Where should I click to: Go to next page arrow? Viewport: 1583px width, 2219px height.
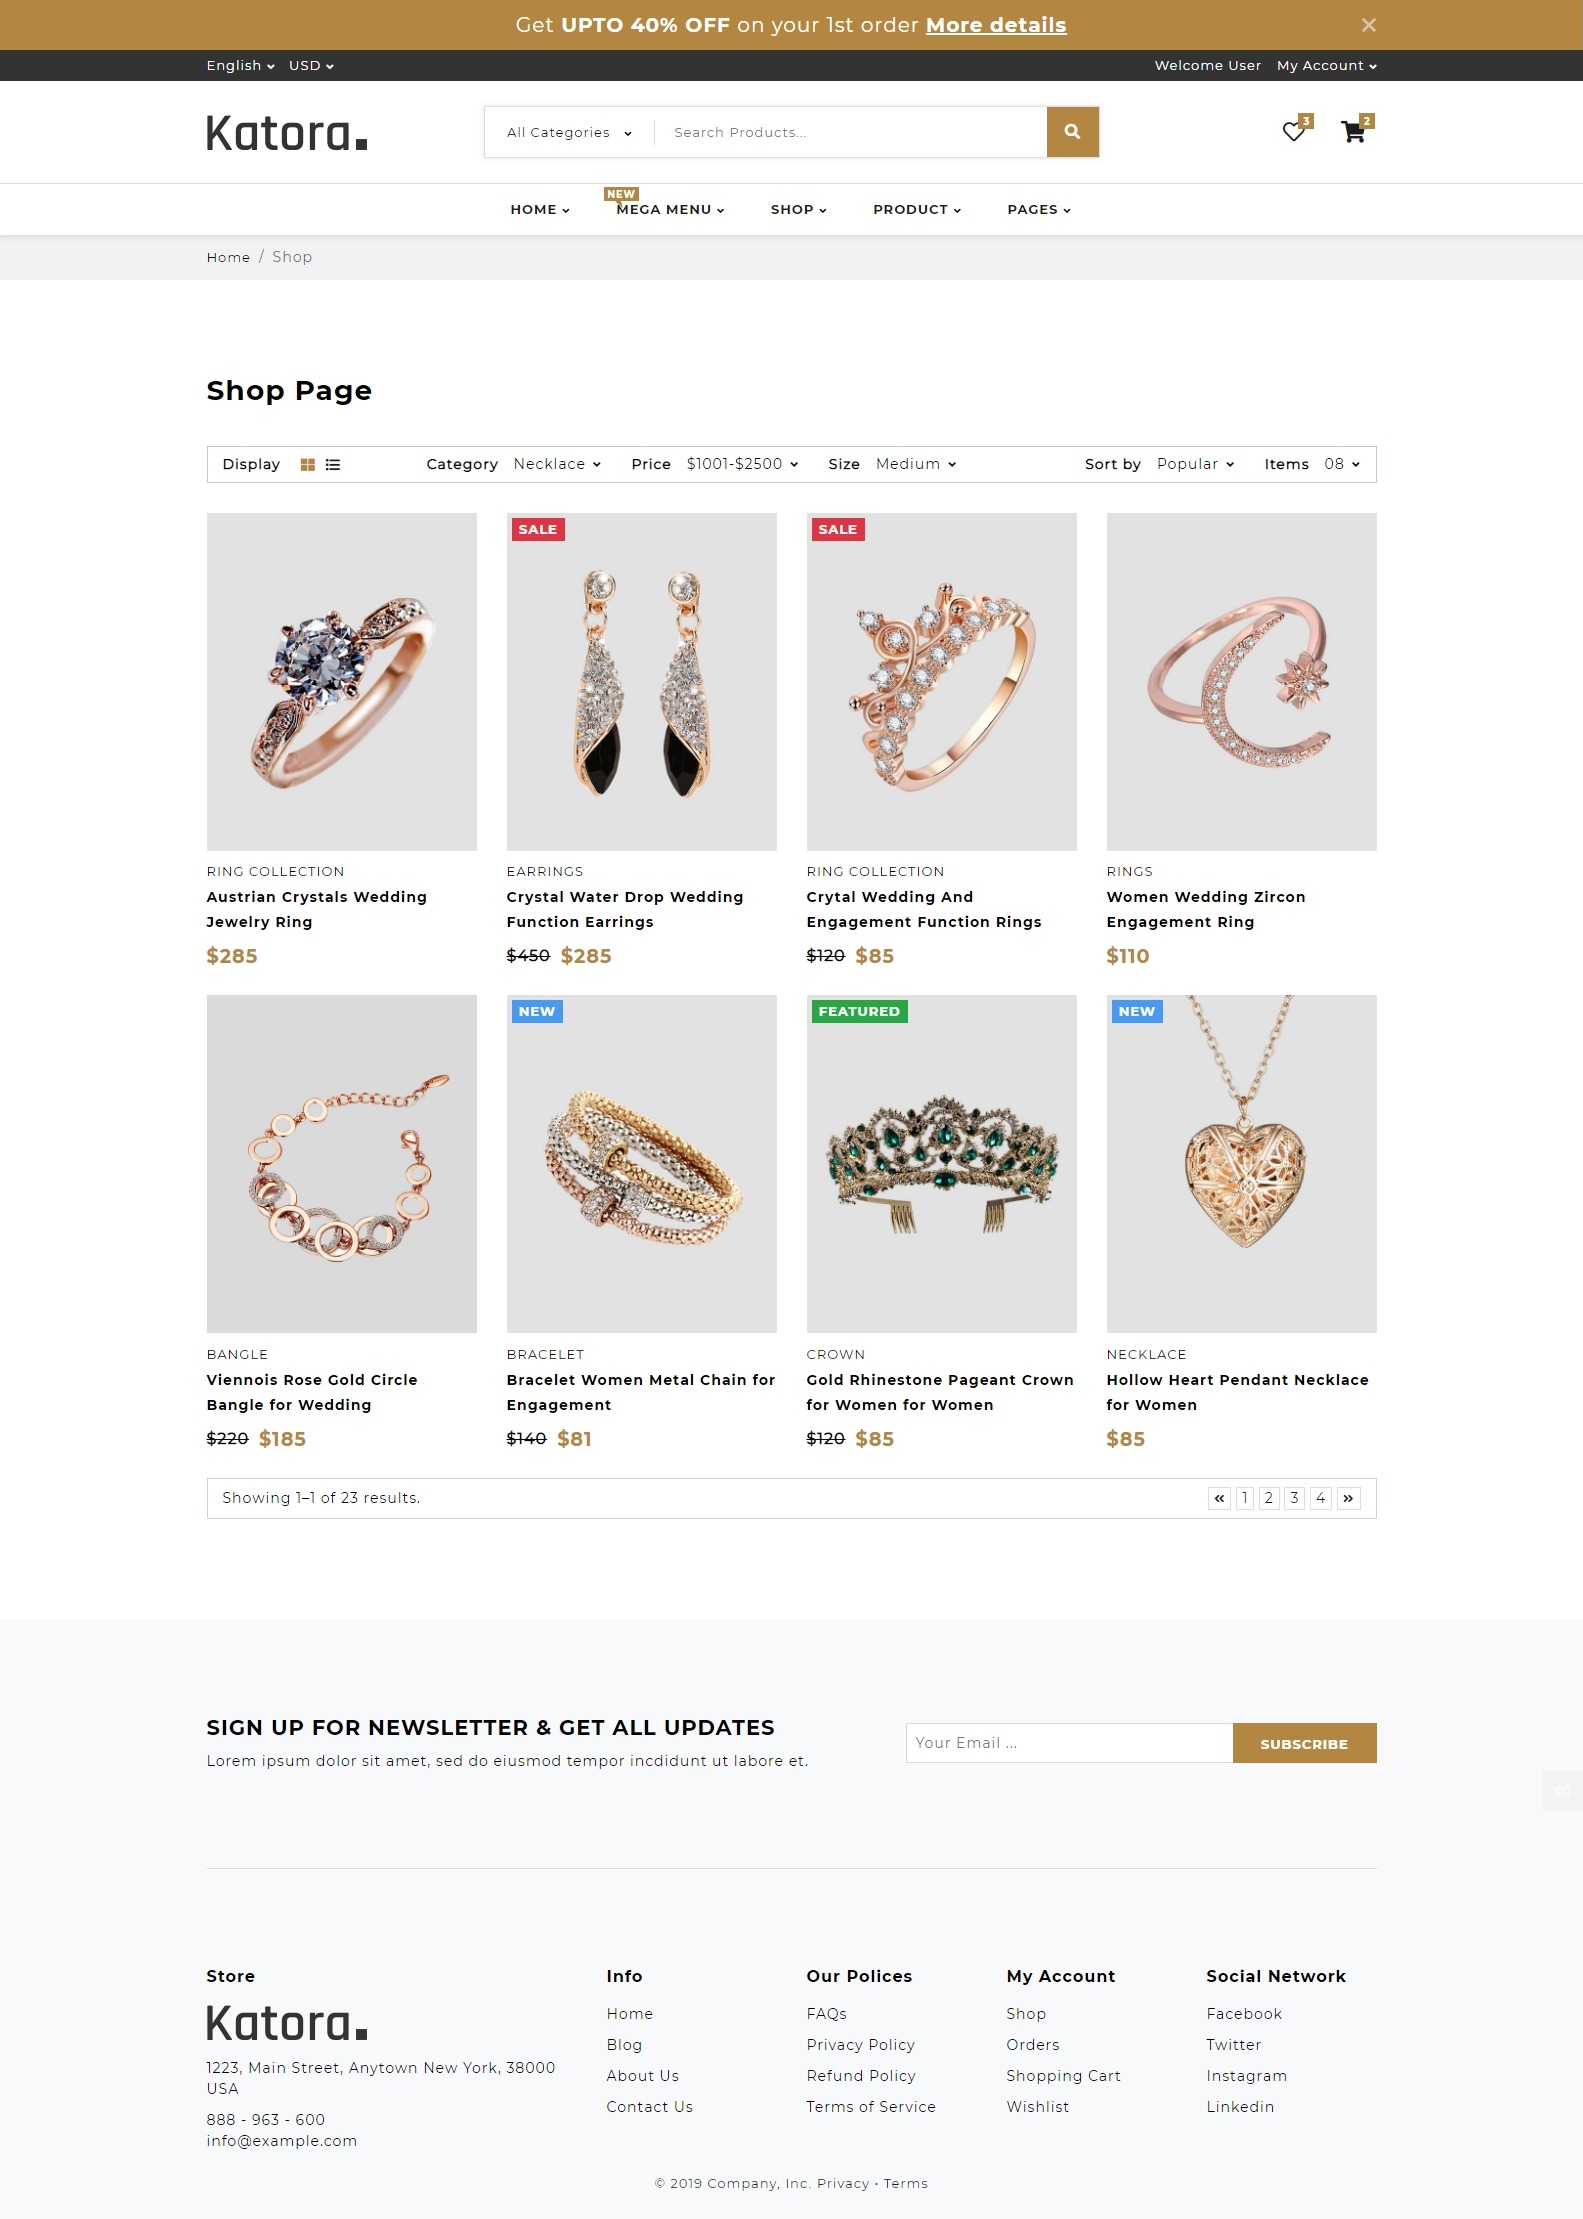point(1348,1498)
